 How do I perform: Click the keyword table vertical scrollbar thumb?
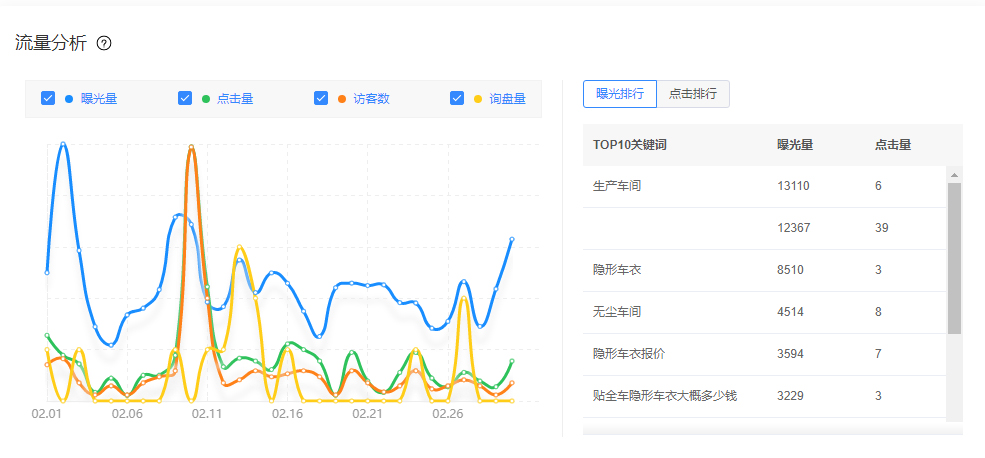tap(954, 258)
